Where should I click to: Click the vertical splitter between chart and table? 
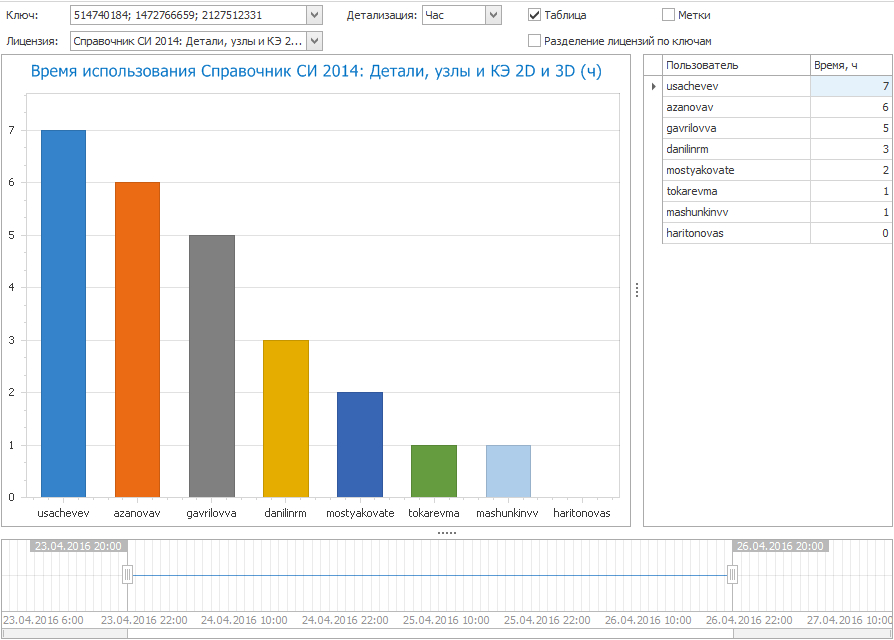coord(637,290)
